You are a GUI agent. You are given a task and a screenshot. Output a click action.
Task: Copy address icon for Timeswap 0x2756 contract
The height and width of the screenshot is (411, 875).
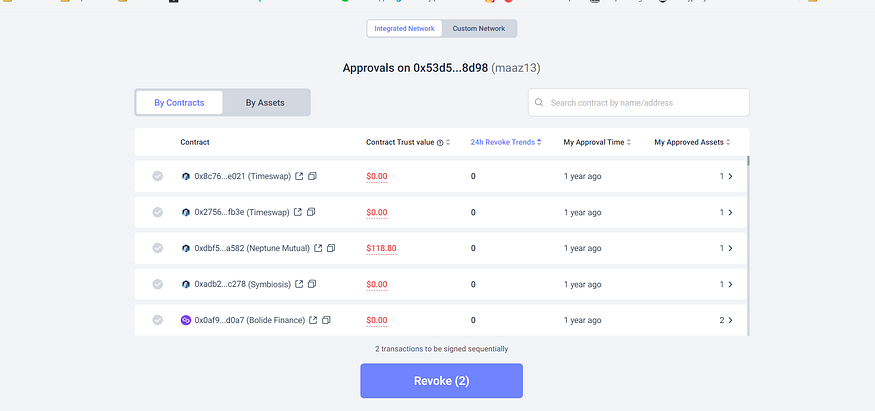[x=311, y=212]
